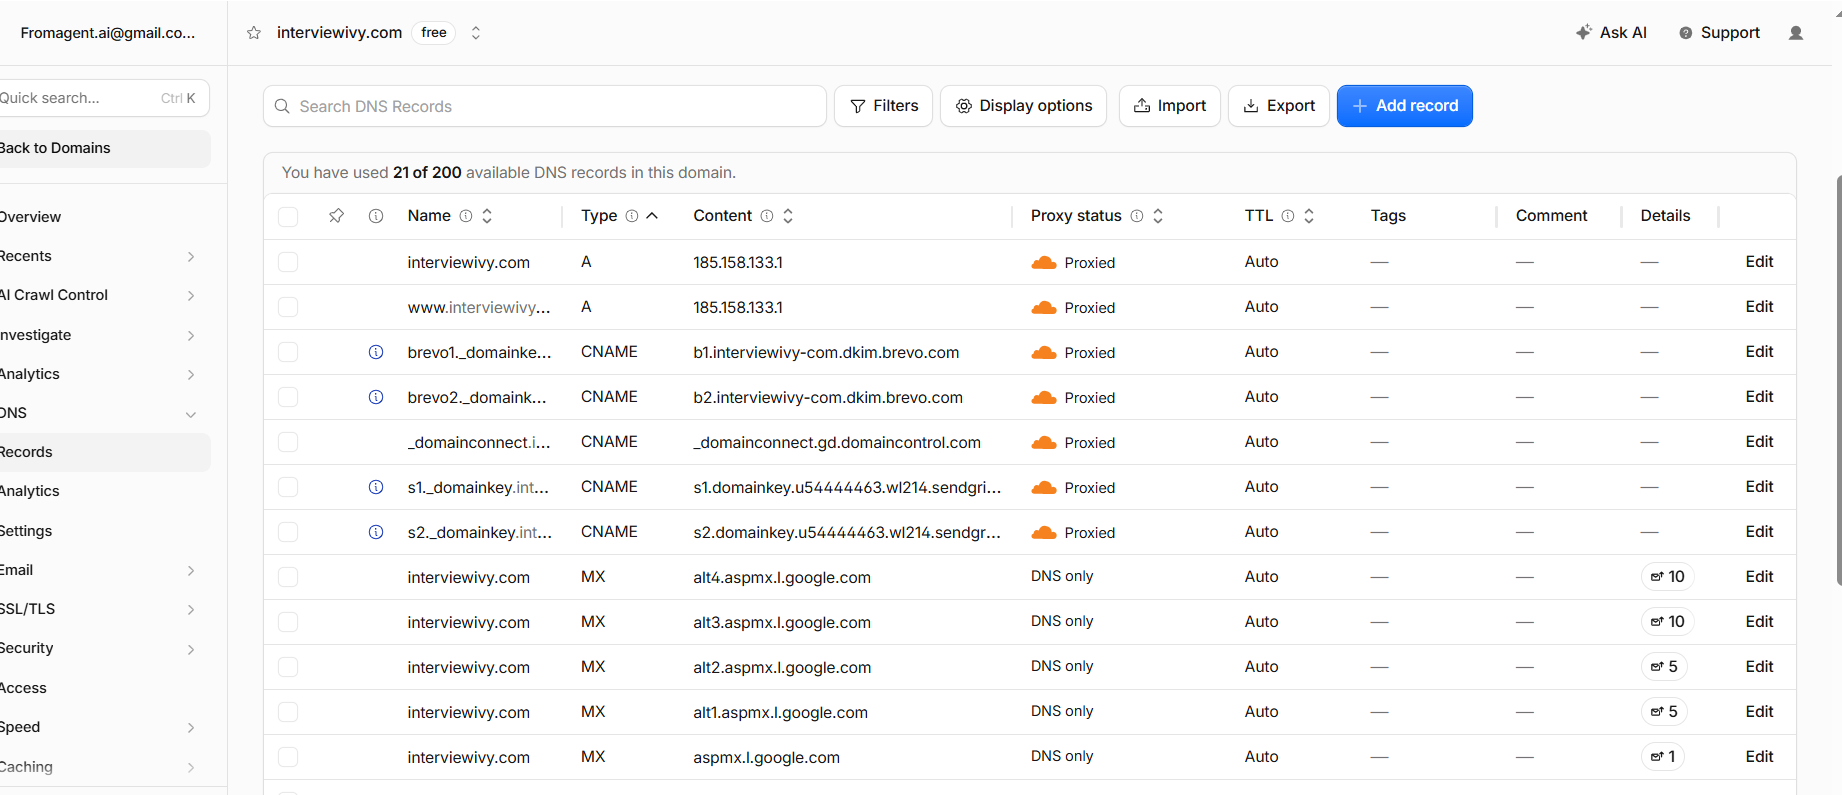
Task: Expand the SSL/TLS sidebar section
Action: pos(191,610)
